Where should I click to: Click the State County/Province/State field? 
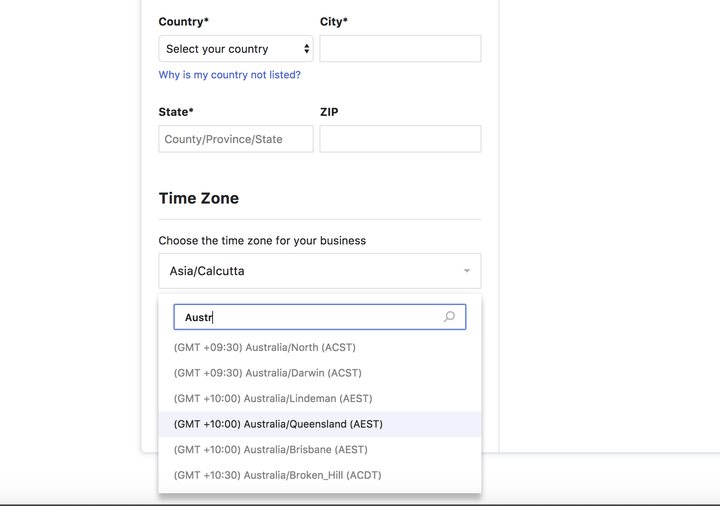(x=236, y=139)
